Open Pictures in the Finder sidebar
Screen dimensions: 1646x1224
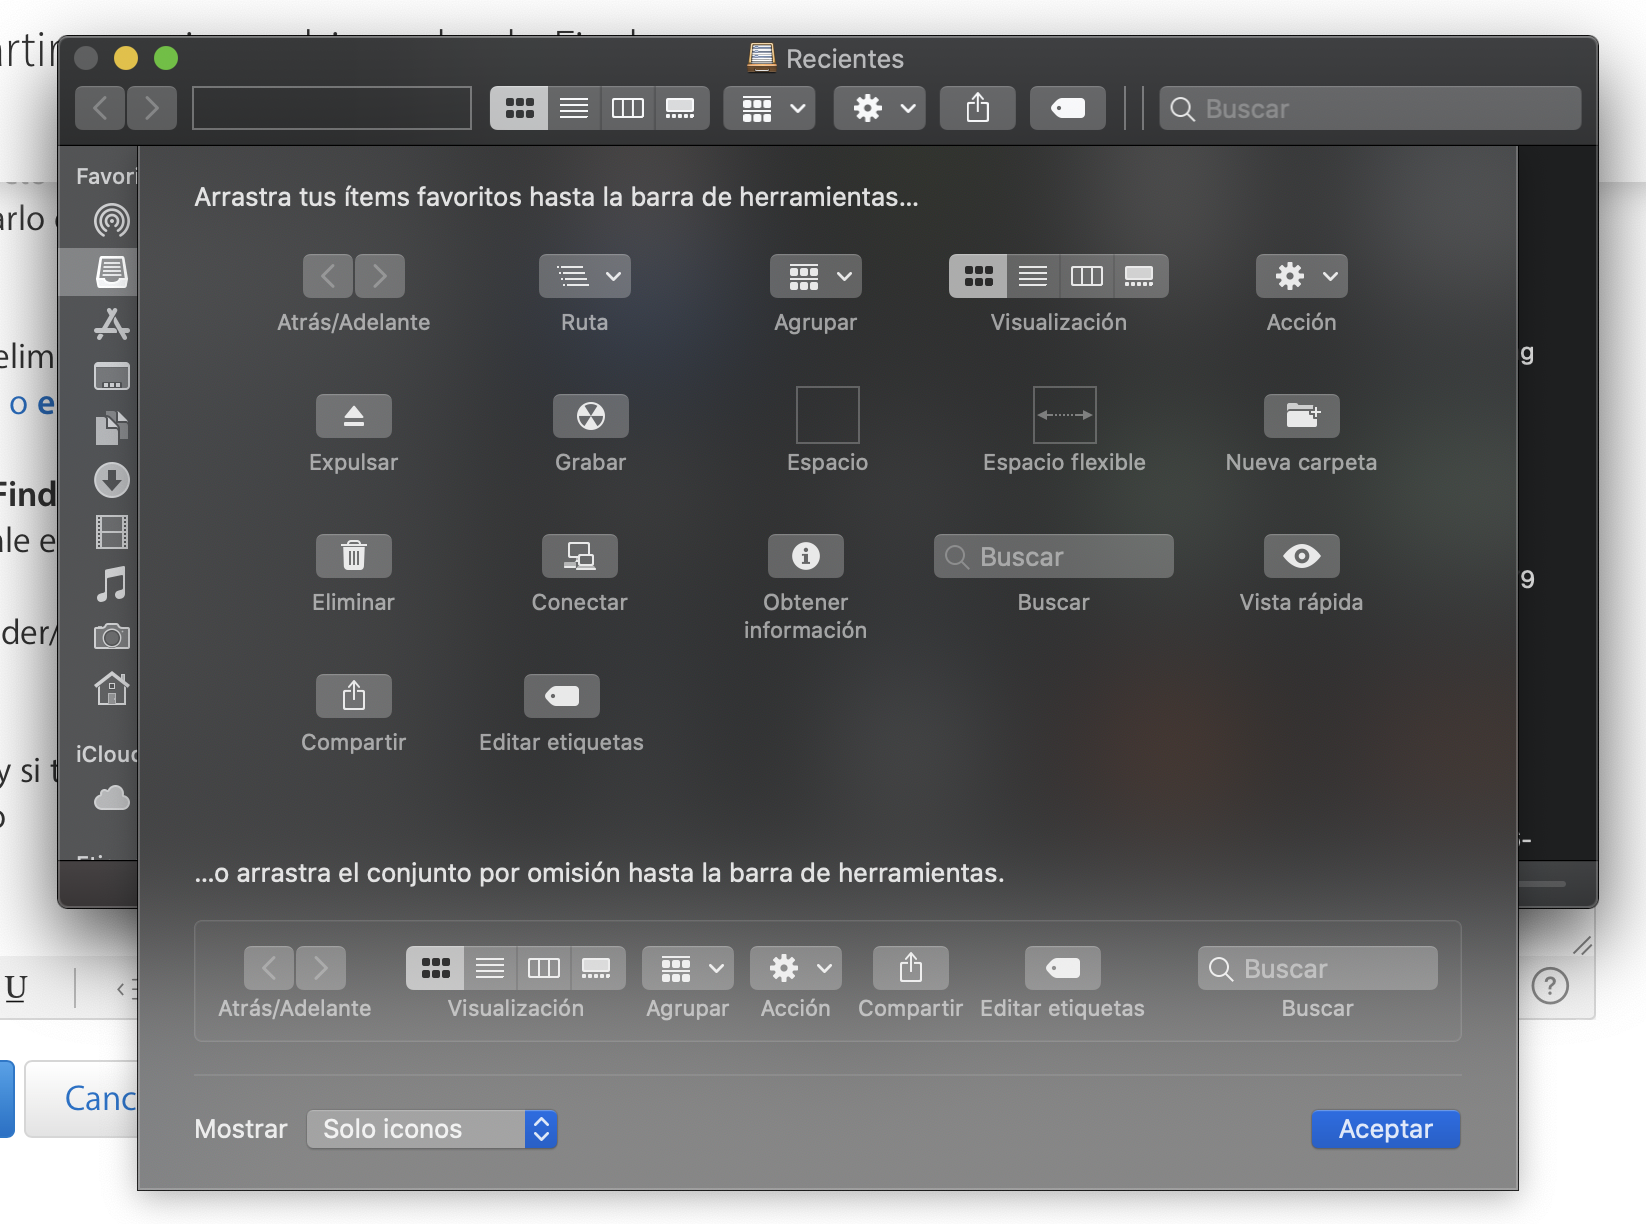pos(111,636)
